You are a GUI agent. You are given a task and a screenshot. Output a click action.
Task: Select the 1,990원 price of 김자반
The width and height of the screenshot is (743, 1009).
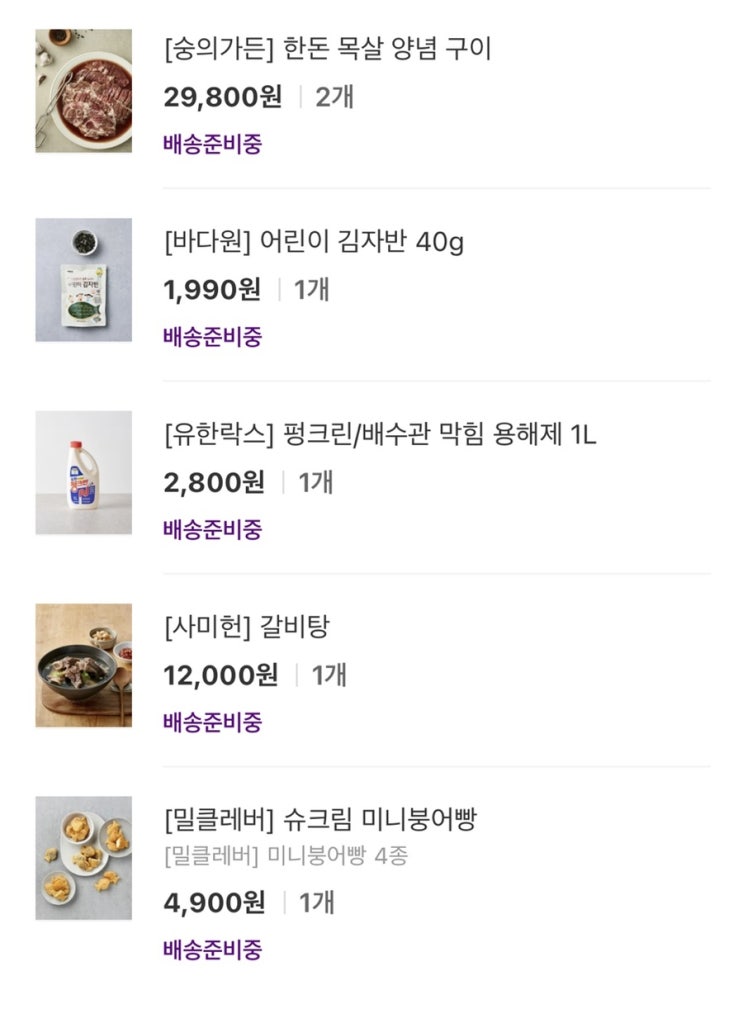tap(212, 290)
